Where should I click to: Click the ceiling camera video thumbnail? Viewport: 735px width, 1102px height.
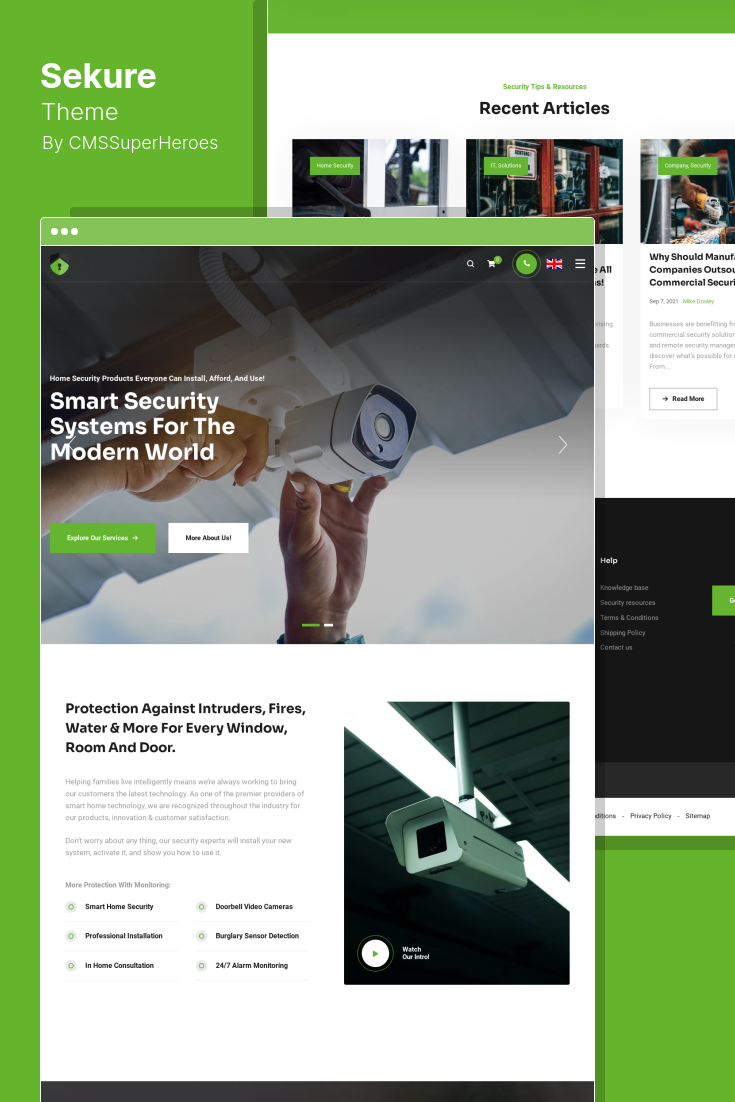point(457,843)
